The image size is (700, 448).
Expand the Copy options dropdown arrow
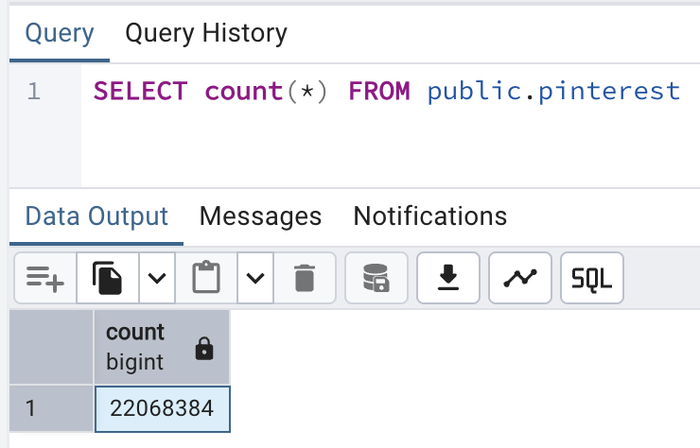[156, 277]
